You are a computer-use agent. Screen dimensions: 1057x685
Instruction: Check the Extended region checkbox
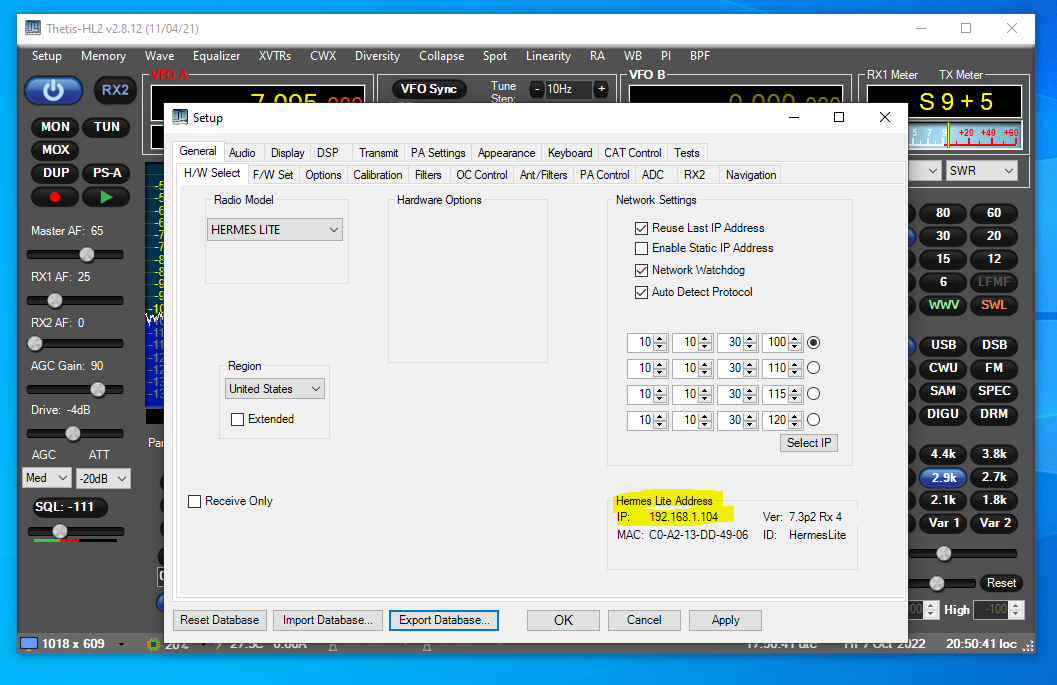click(237, 419)
